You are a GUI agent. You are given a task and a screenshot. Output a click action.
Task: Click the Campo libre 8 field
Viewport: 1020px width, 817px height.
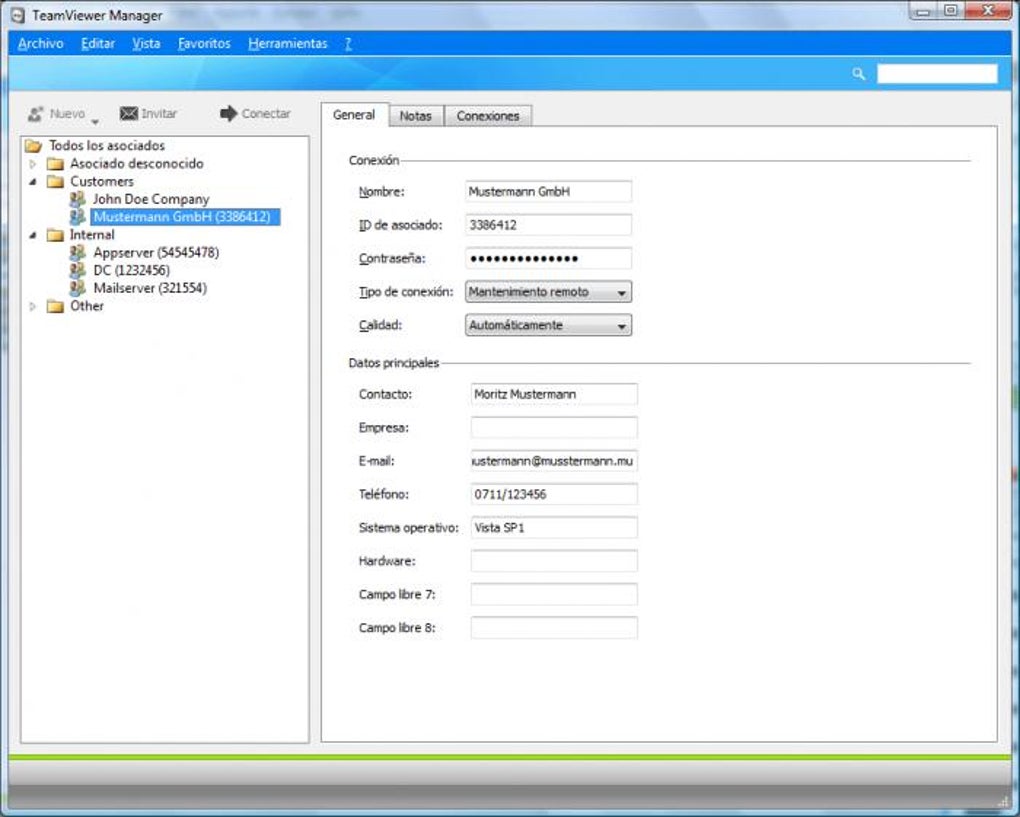(554, 628)
